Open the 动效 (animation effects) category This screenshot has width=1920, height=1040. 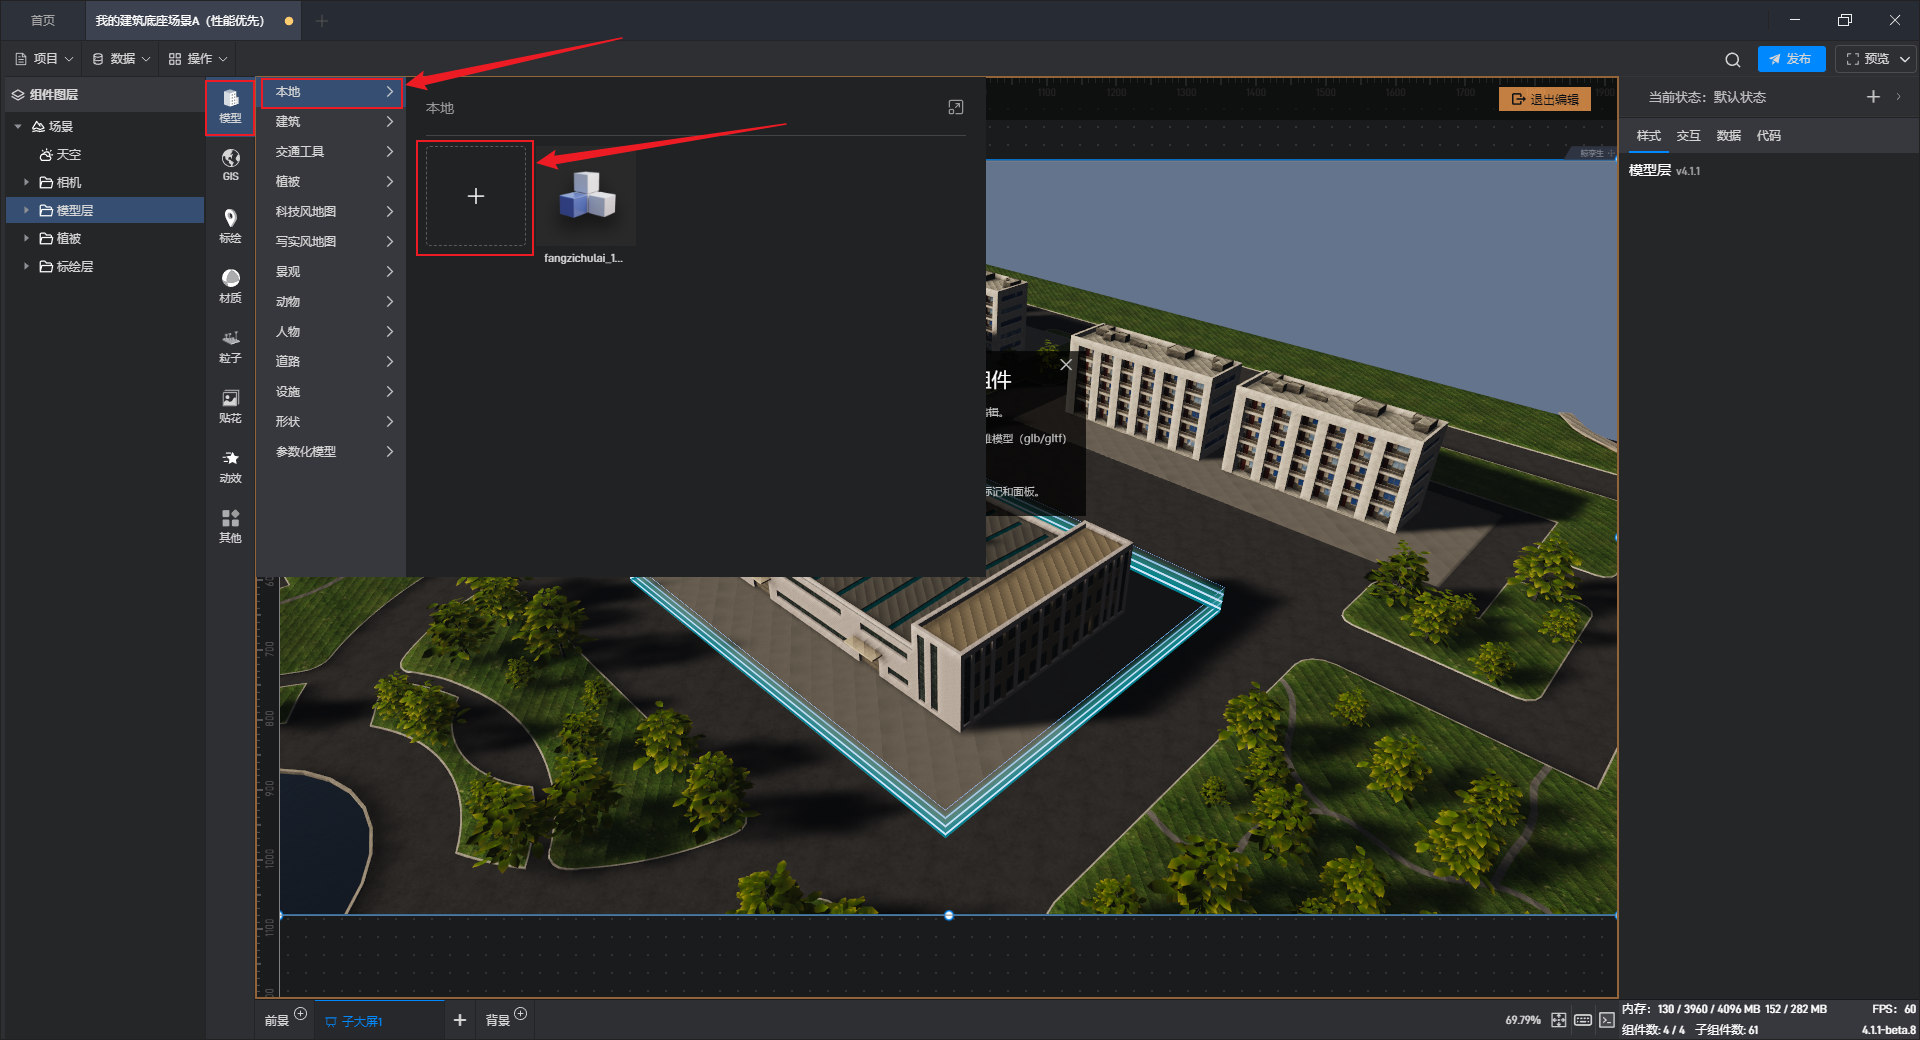coord(230,465)
